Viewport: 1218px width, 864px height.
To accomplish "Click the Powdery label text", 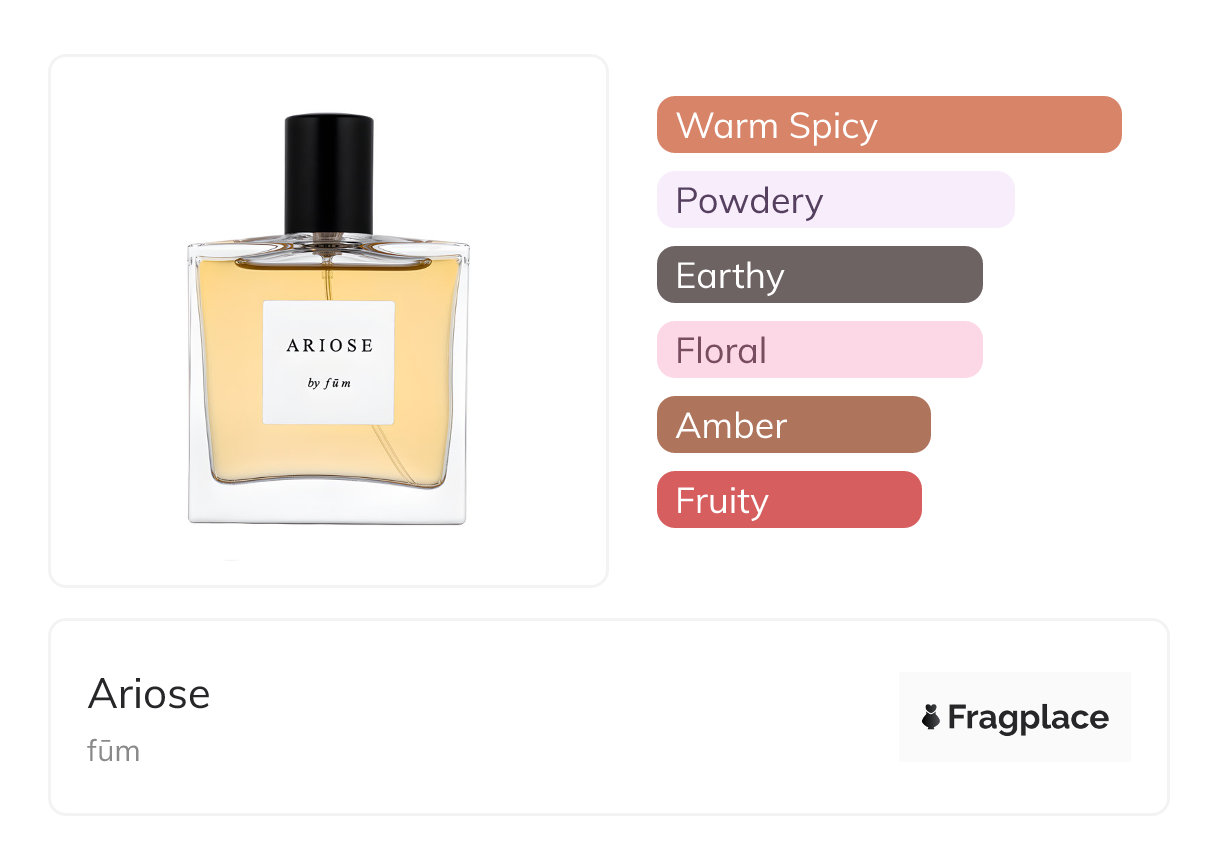I will [x=749, y=201].
